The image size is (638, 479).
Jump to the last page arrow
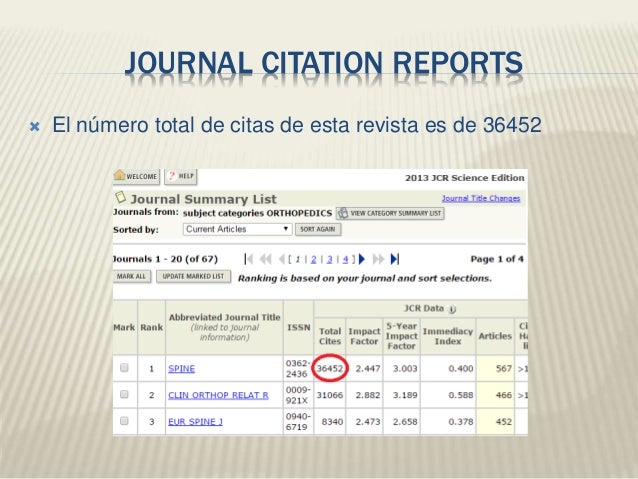click(395, 259)
